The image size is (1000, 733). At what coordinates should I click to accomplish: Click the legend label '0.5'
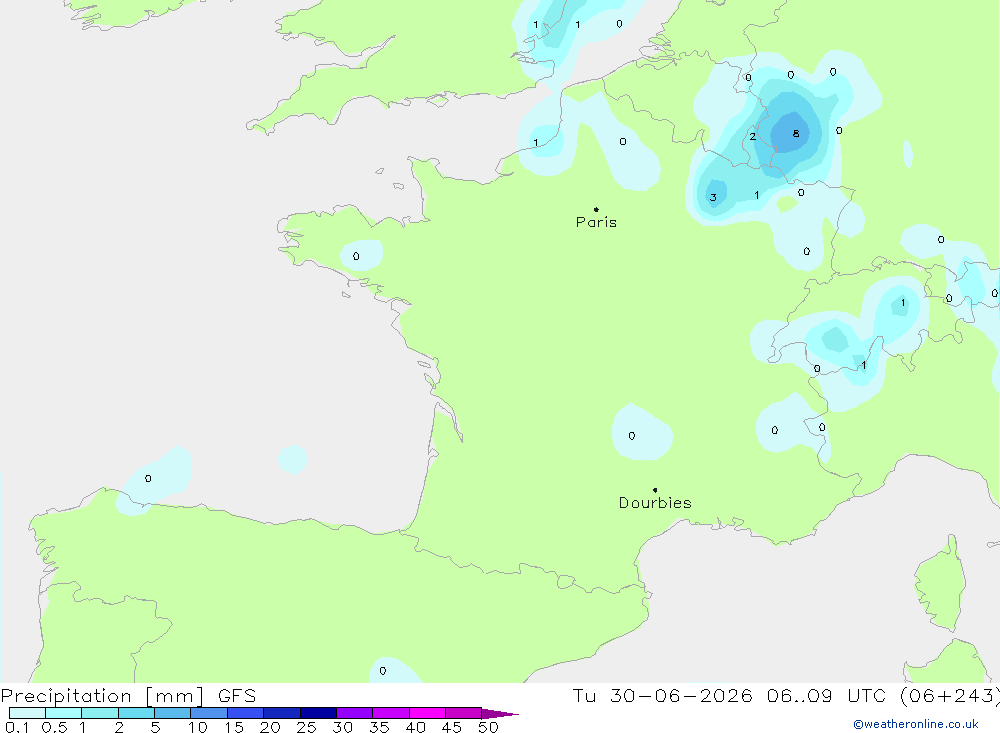click(x=54, y=727)
